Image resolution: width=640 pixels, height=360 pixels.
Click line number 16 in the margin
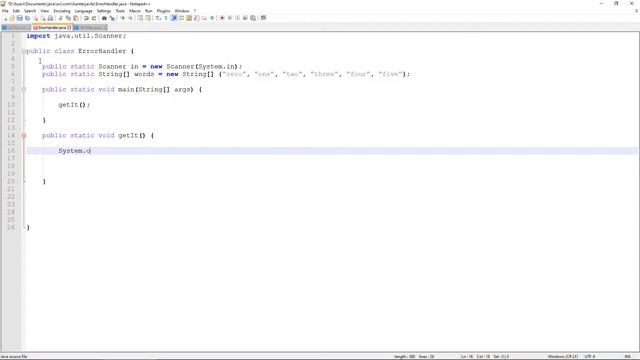pyautogui.click(x=11, y=151)
